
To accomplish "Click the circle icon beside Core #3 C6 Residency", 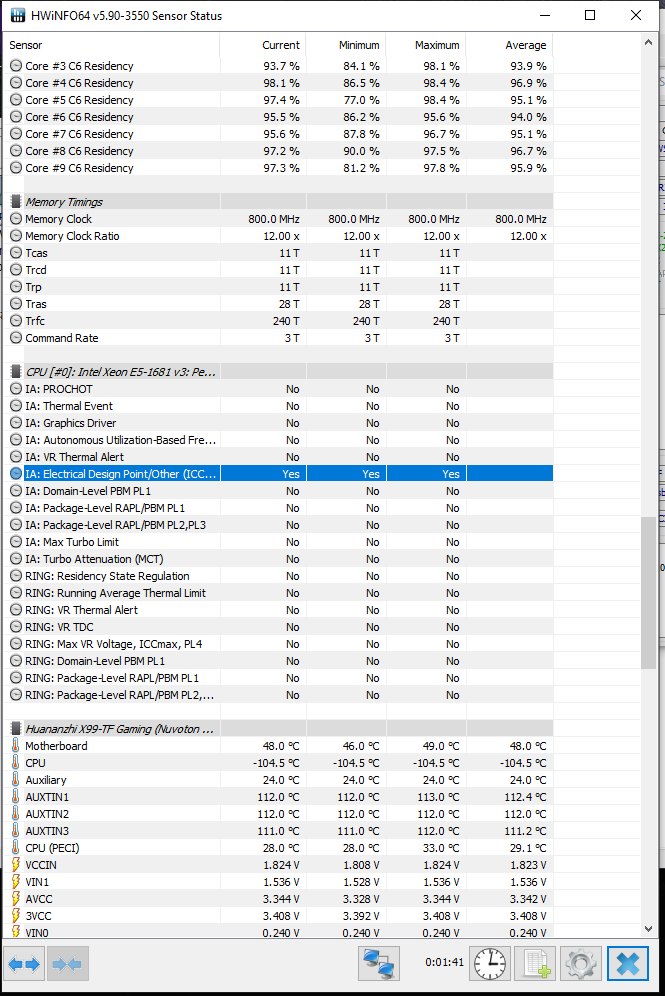I will [x=16, y=65].
